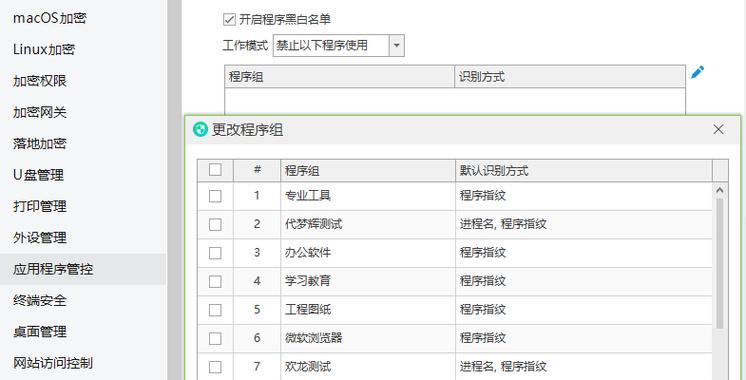Click the blue pencil edit icon
The width and height of the screenshot is (746, 380).
697,72
